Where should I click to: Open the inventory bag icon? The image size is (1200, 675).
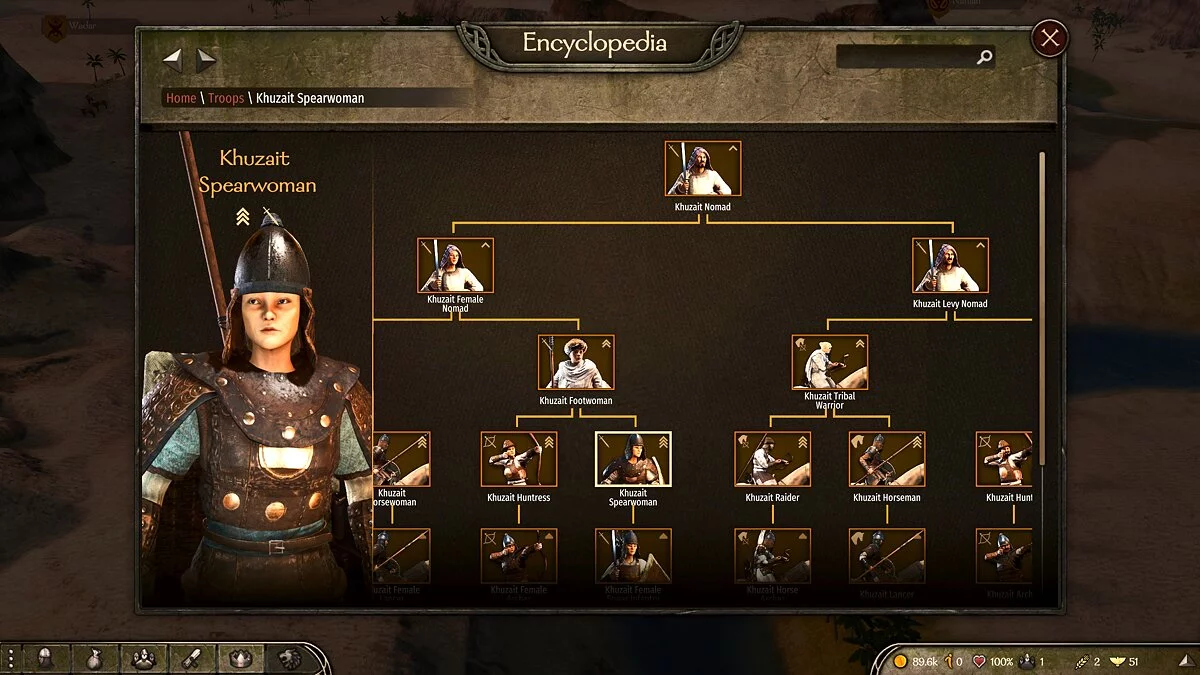click(x=94, y=658)
